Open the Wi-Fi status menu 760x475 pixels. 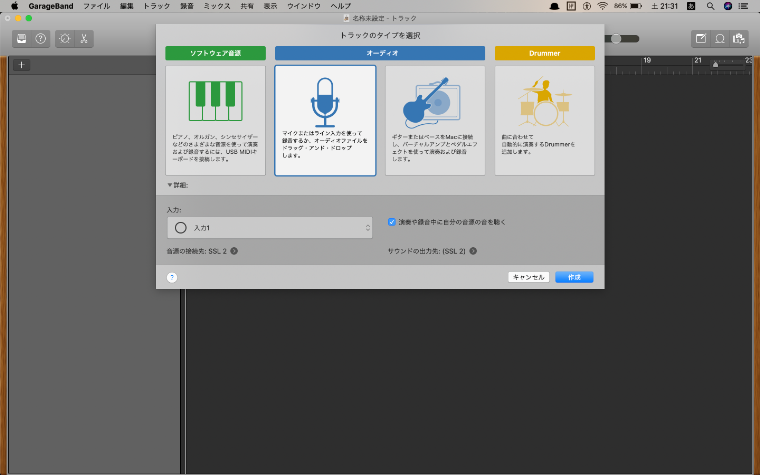click(602, 6)
